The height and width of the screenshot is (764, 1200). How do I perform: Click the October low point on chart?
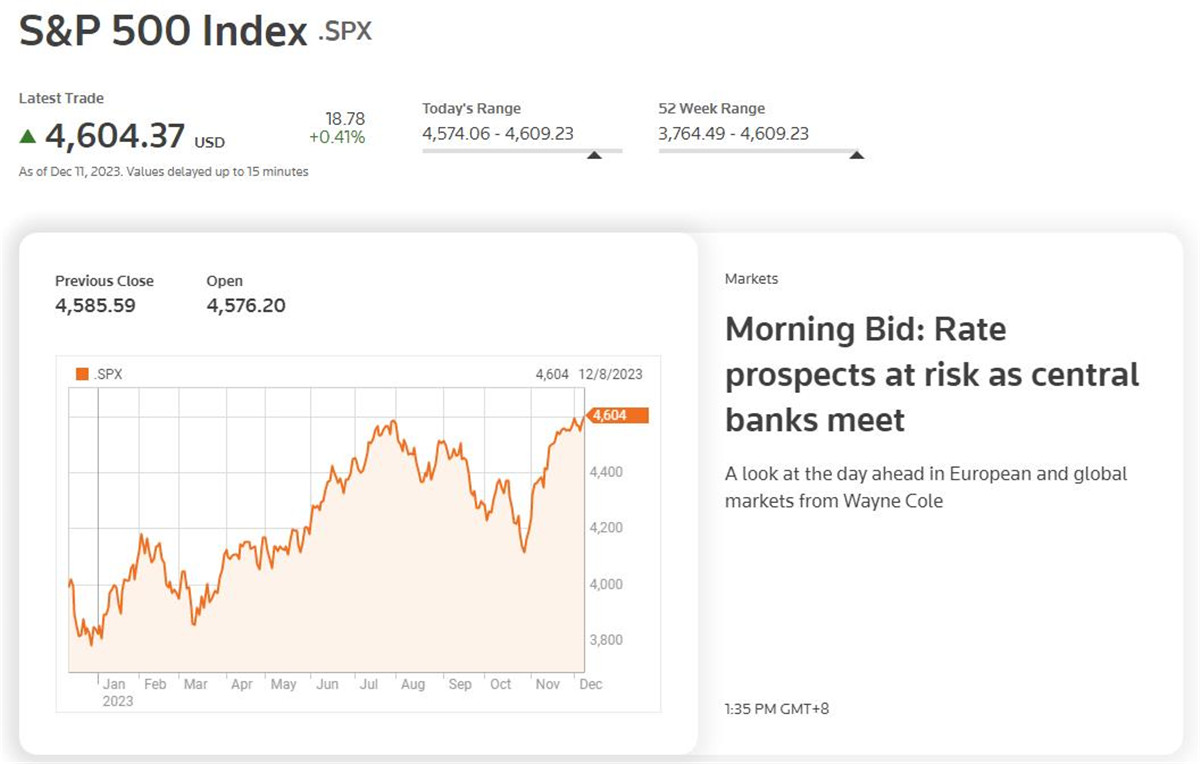click(523, 551)
